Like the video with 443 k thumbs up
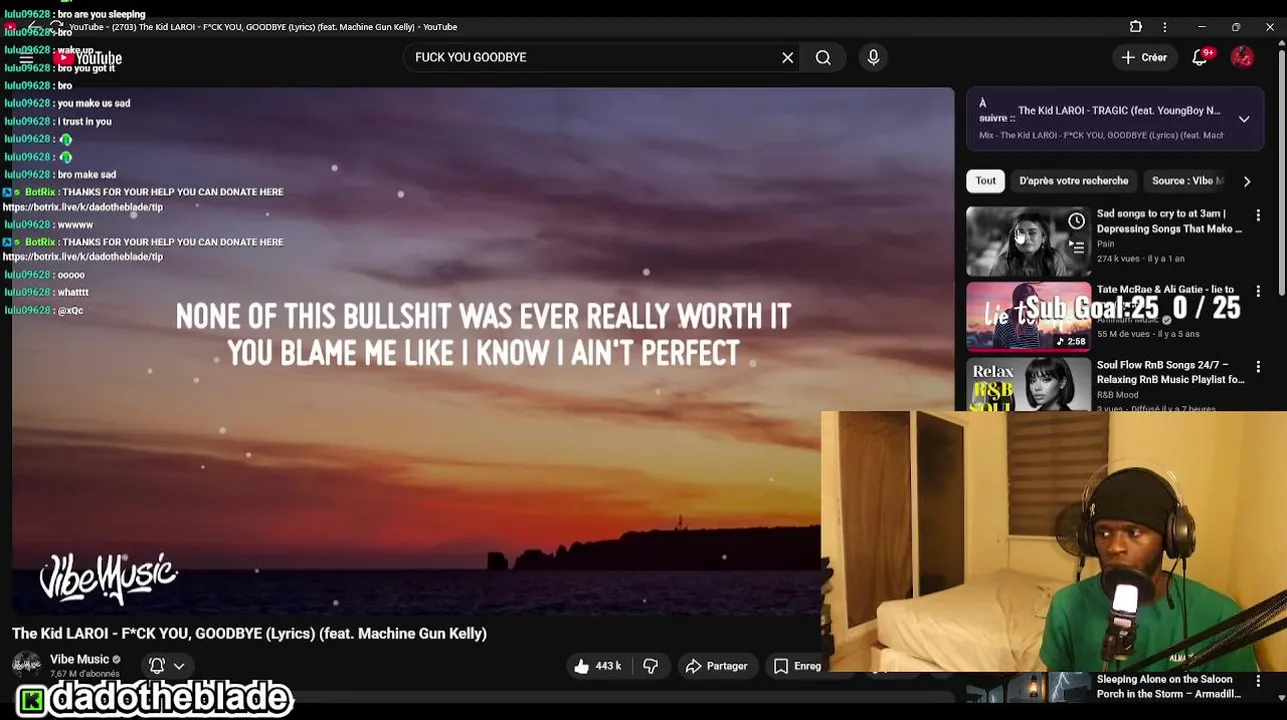The height and width of the screenshot is (720, 1287). pos(598,666)
